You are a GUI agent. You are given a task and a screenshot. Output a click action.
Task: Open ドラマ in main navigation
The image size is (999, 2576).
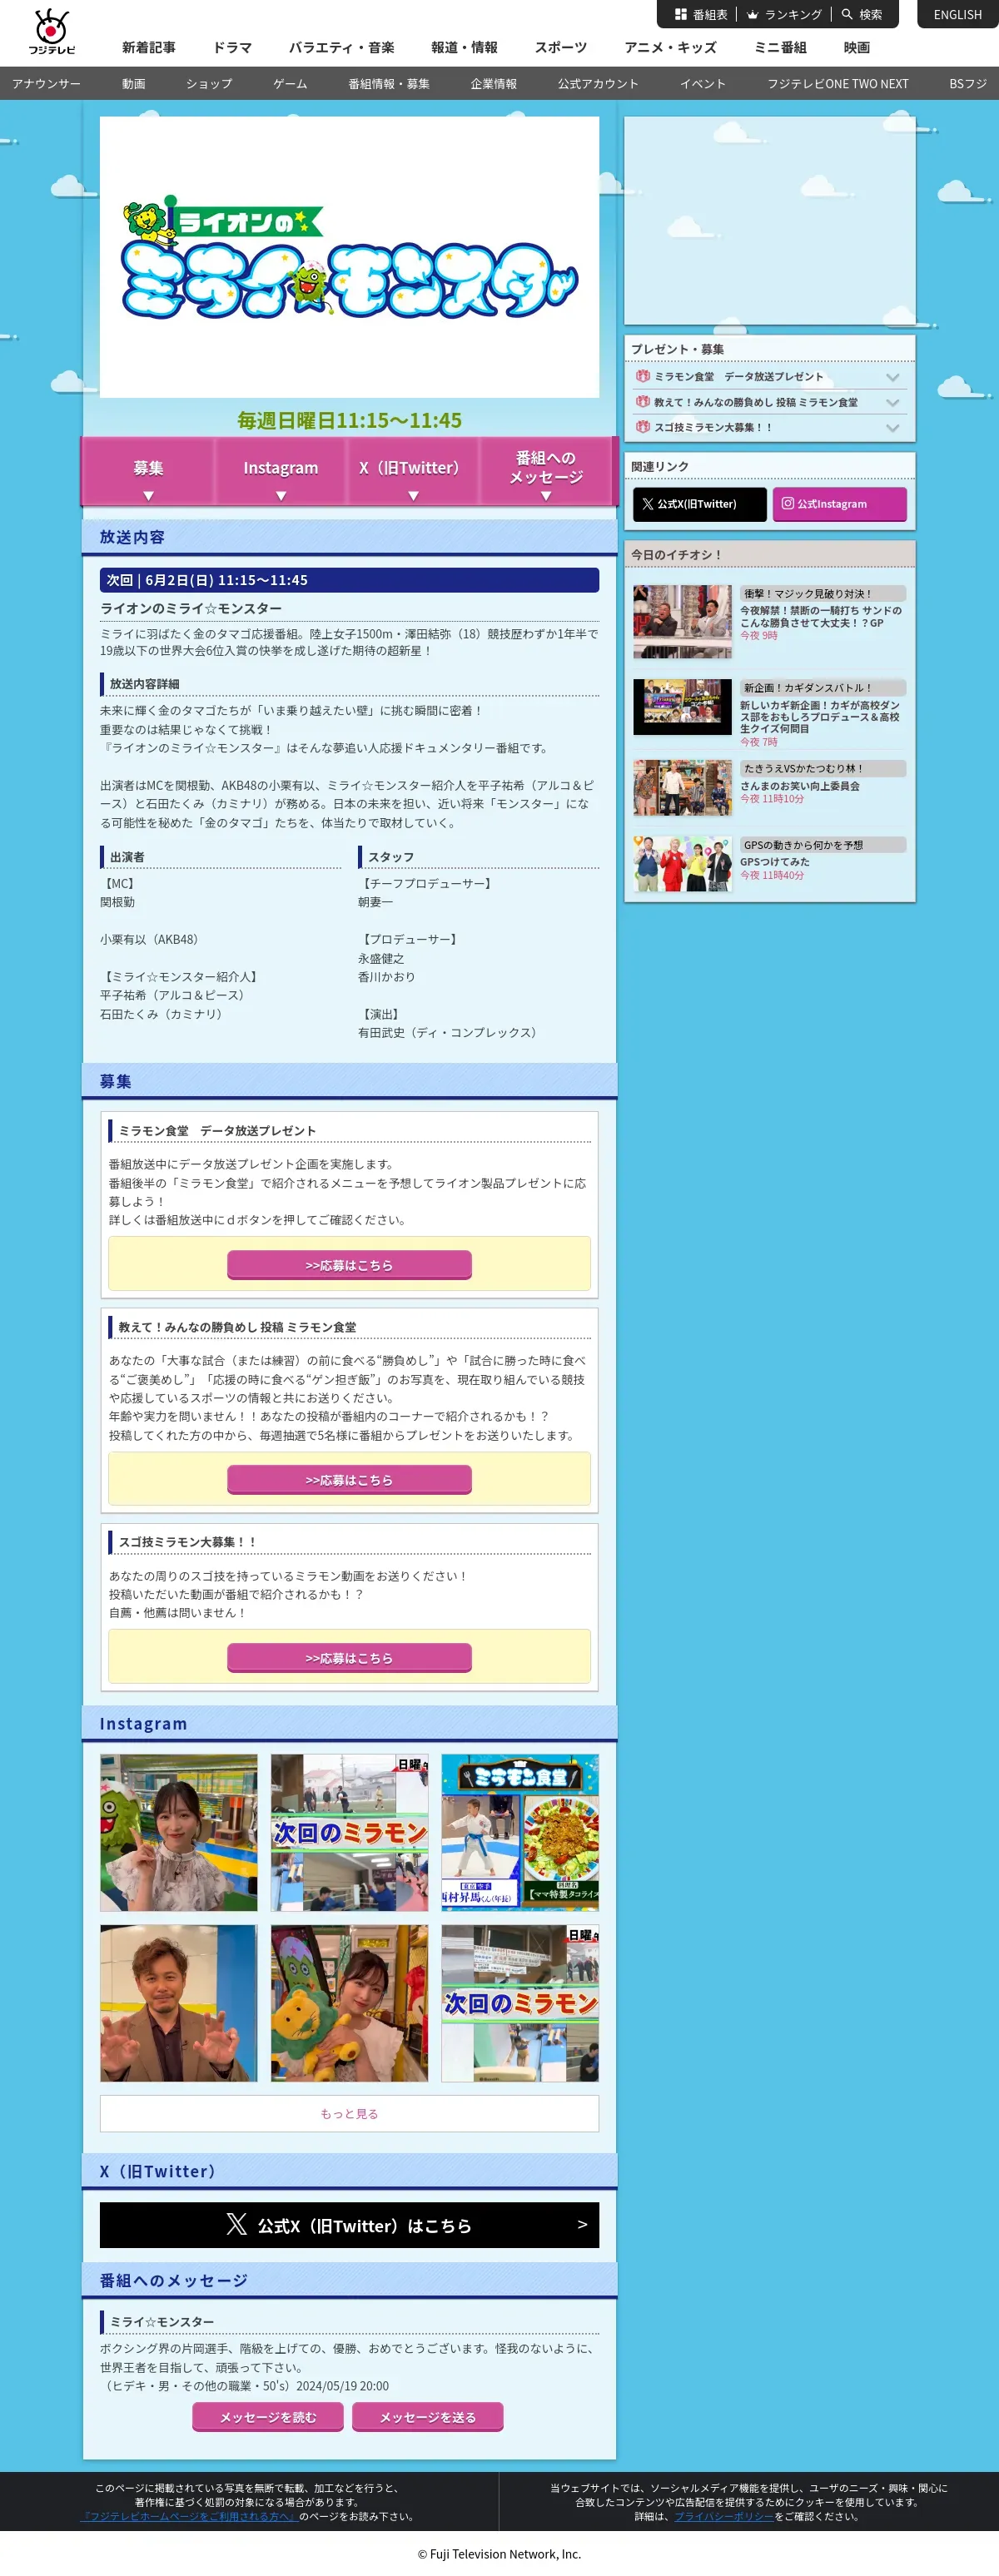click(x=232, y=47)
